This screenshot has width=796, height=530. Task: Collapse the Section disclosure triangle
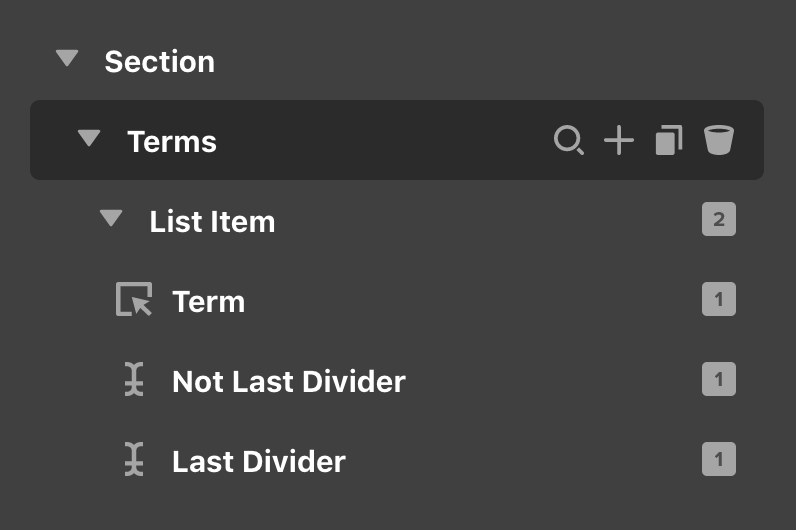pos(67,59)
